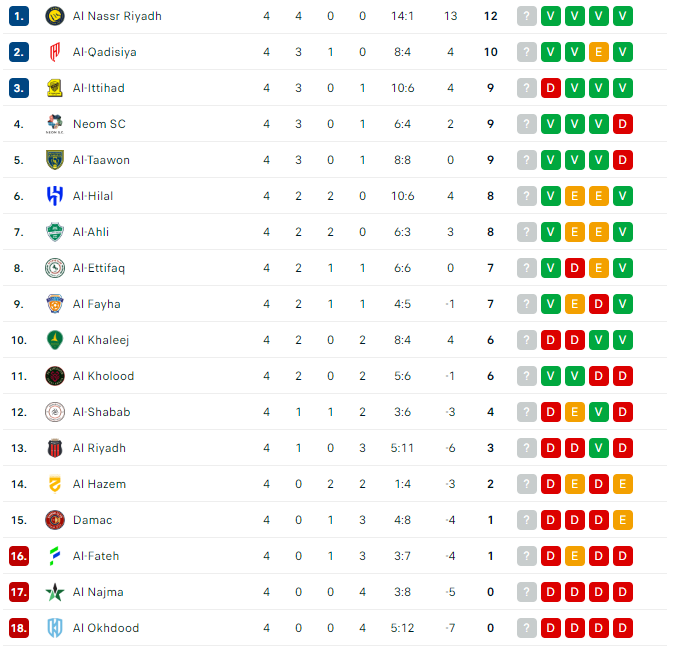Click the Al Hazem yellow logo
This screenshot has width=676, height=652.
pyautogui.click(x=55, y=484)
